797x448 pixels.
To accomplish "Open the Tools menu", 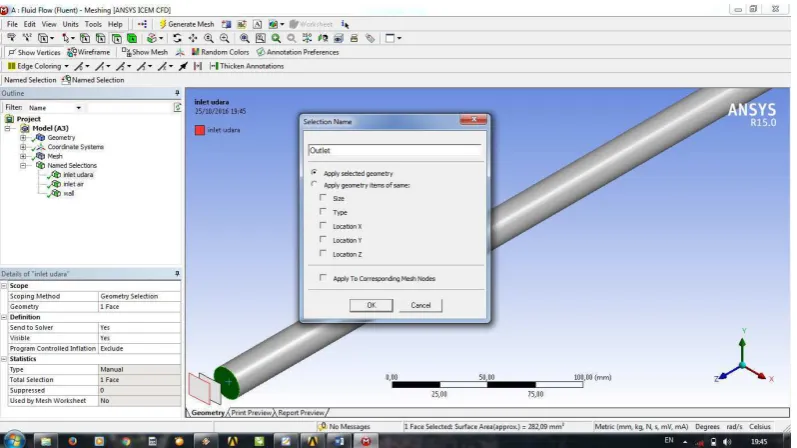I will [x=93, y=24].
